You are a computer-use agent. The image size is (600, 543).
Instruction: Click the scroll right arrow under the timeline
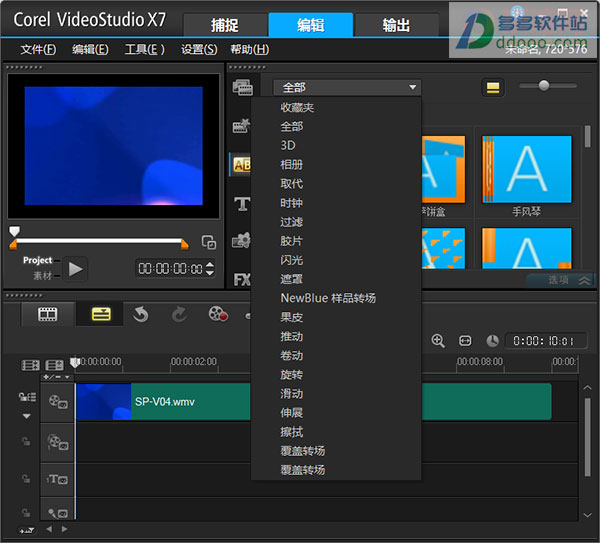point(64,529)
